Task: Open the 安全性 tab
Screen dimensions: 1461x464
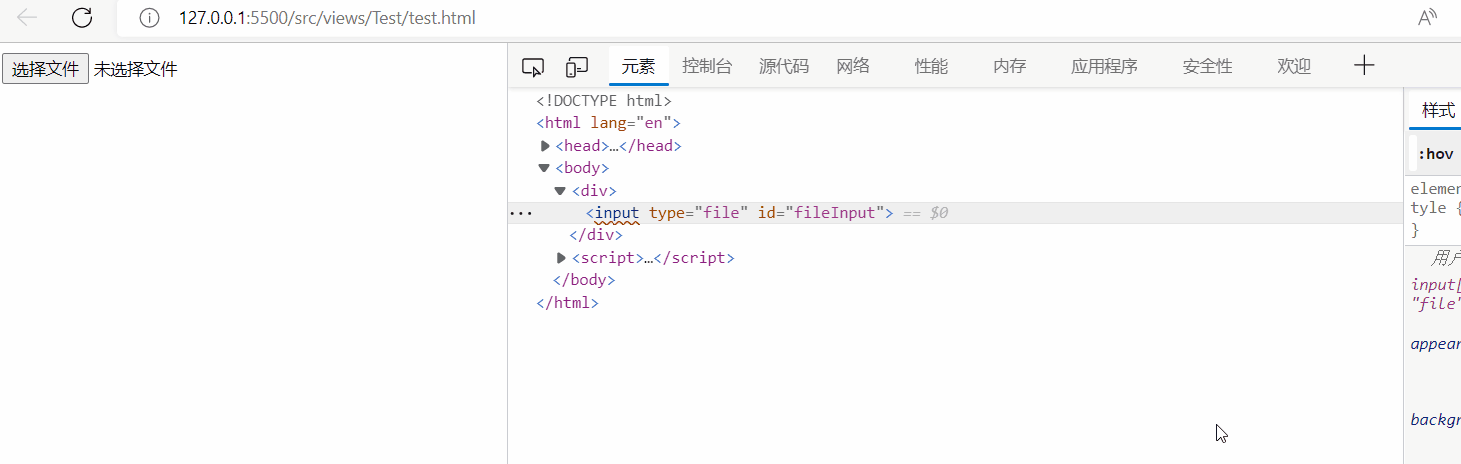Action: [1207, 66]
